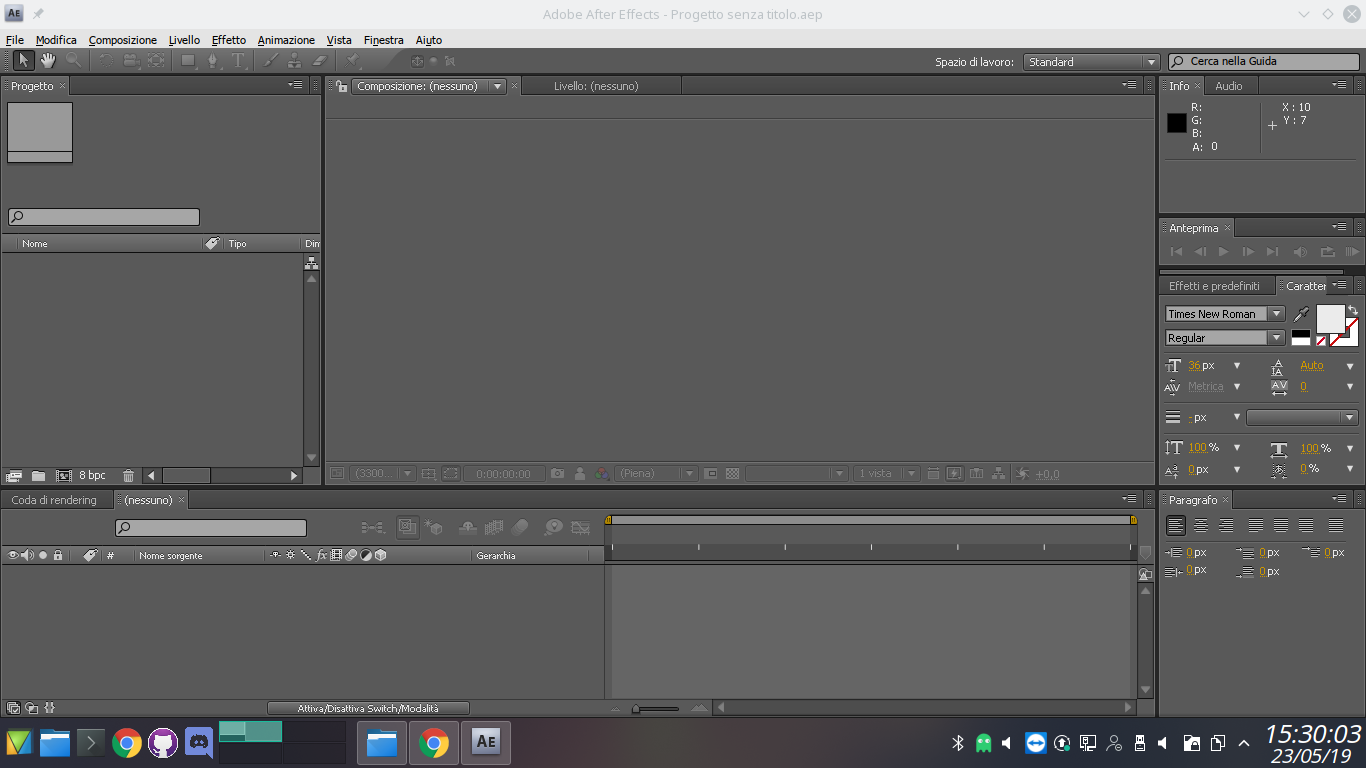Open the Composizione menu
The width and height of the screenshot is (1366, 768).
(122, 40)
